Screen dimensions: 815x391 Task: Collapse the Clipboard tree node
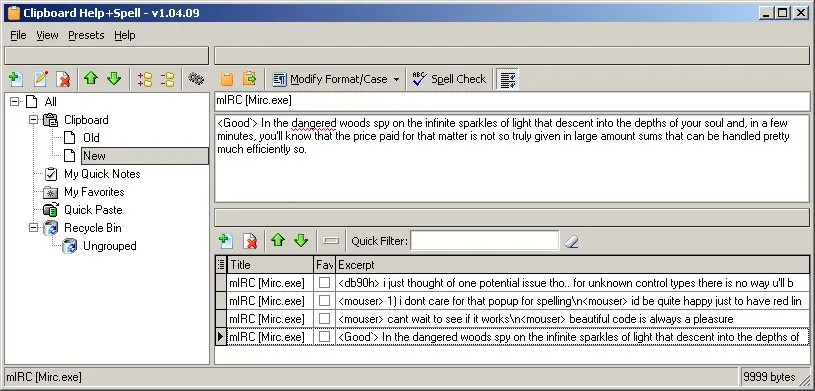tap(33, 120)
